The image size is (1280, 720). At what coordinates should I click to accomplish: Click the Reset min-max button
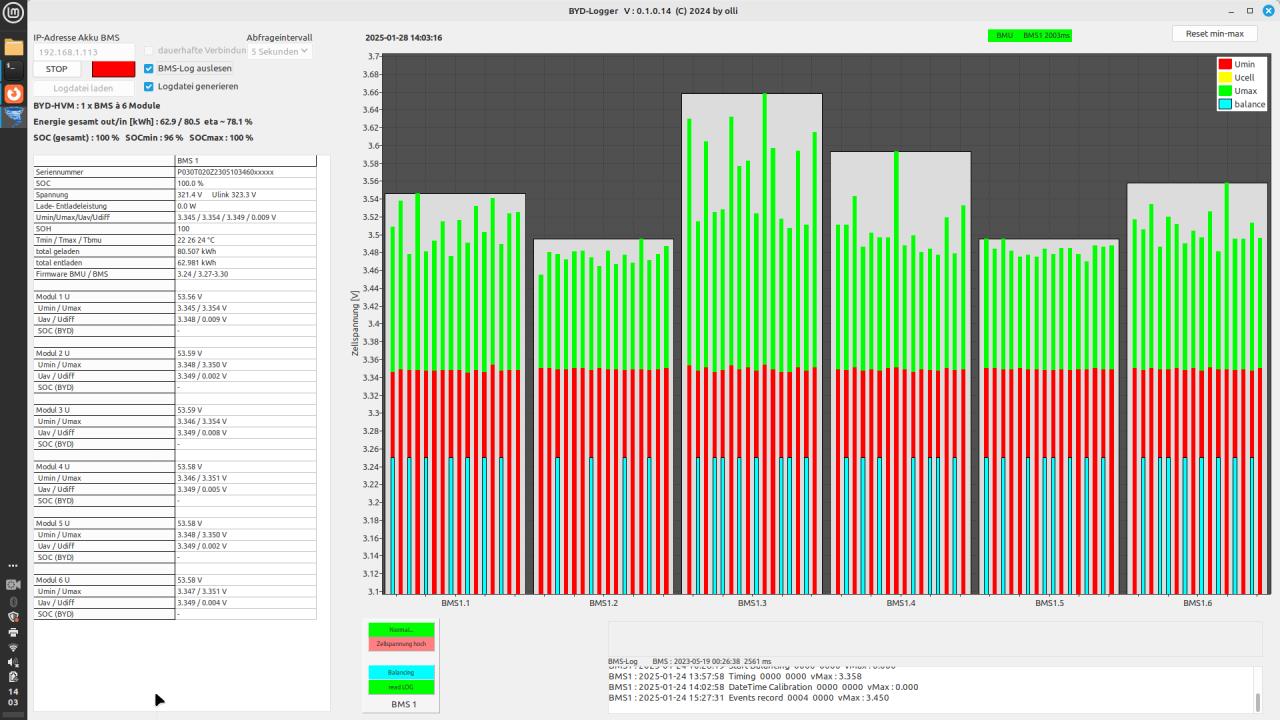[x=1214, y=34]
